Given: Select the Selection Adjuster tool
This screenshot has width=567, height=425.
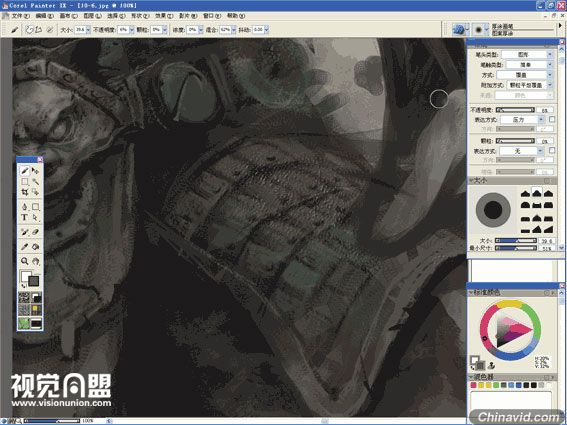Looking at the screenshot, I should coord(35,192).
